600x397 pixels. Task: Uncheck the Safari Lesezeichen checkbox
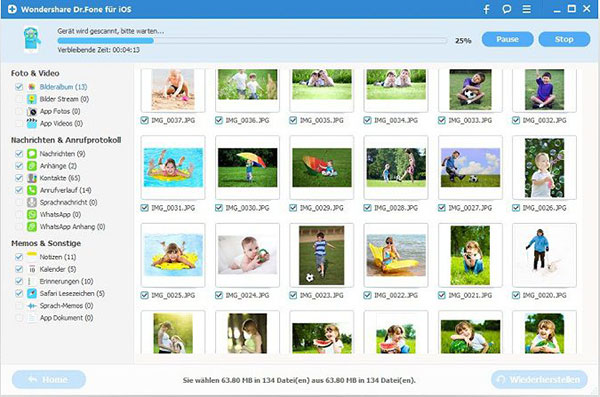pyautogui.click(x=19, y=294)
